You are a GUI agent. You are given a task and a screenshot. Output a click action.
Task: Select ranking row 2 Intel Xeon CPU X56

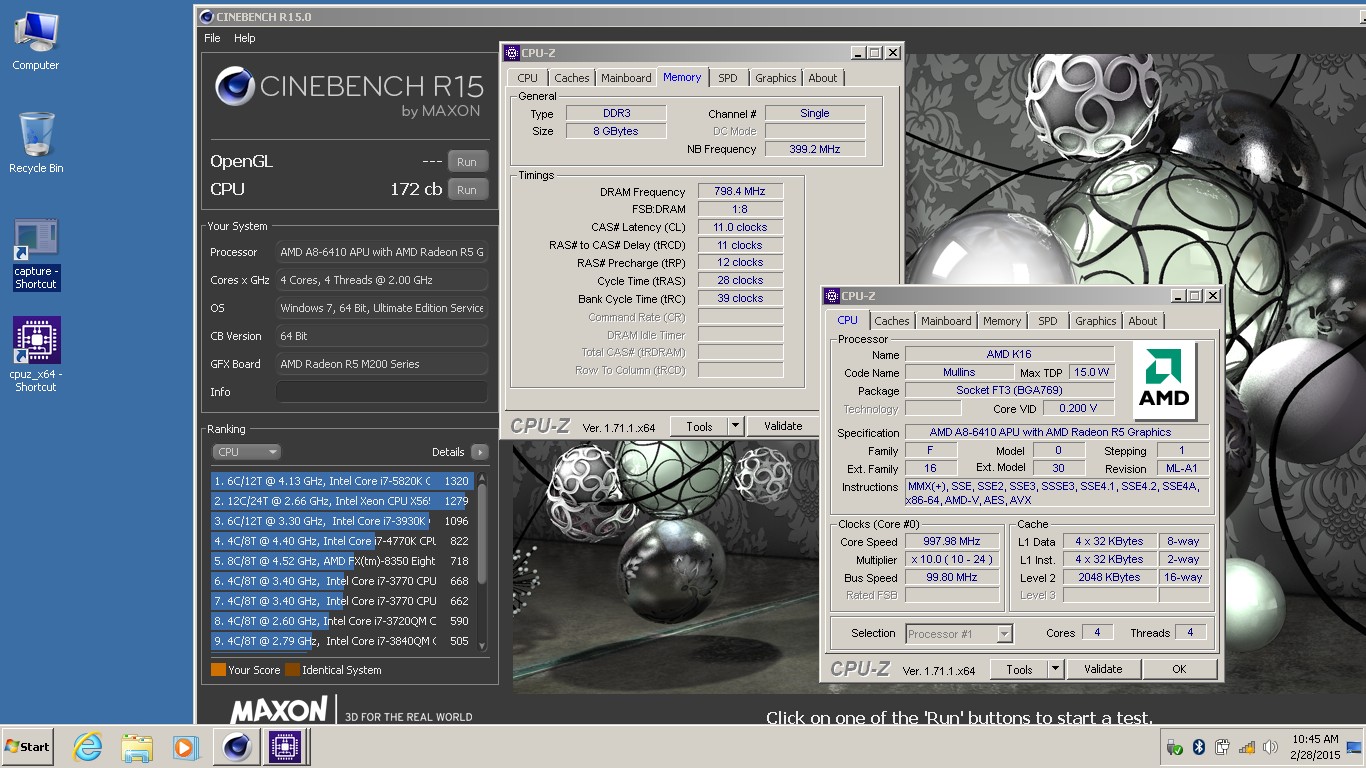coord(343,501)
